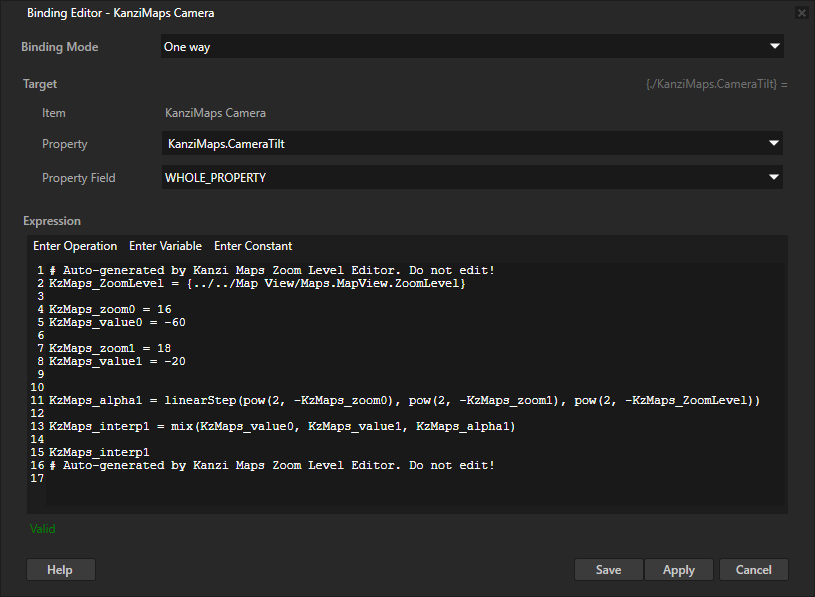Open the Enter Operation menu
The height and width of the screenshot is (597, 815).
(x=75, y=246)
